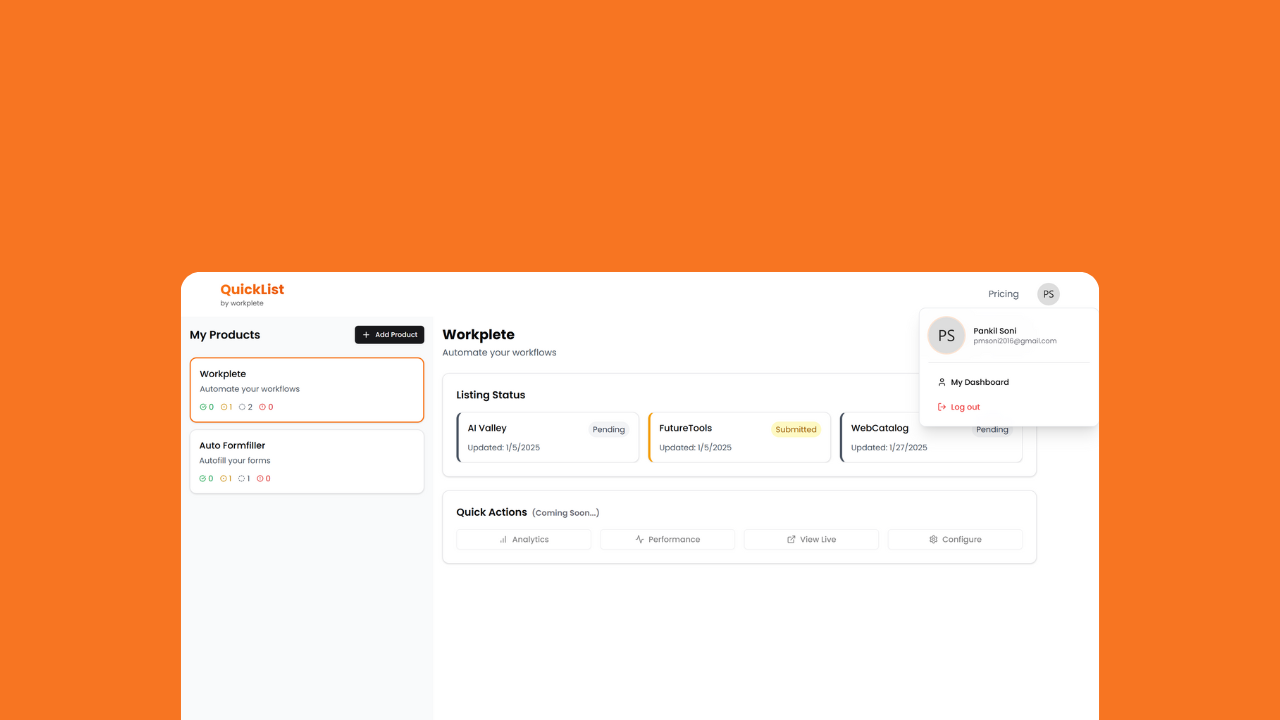Click the green approved-count icon on Workplete card

202,407
